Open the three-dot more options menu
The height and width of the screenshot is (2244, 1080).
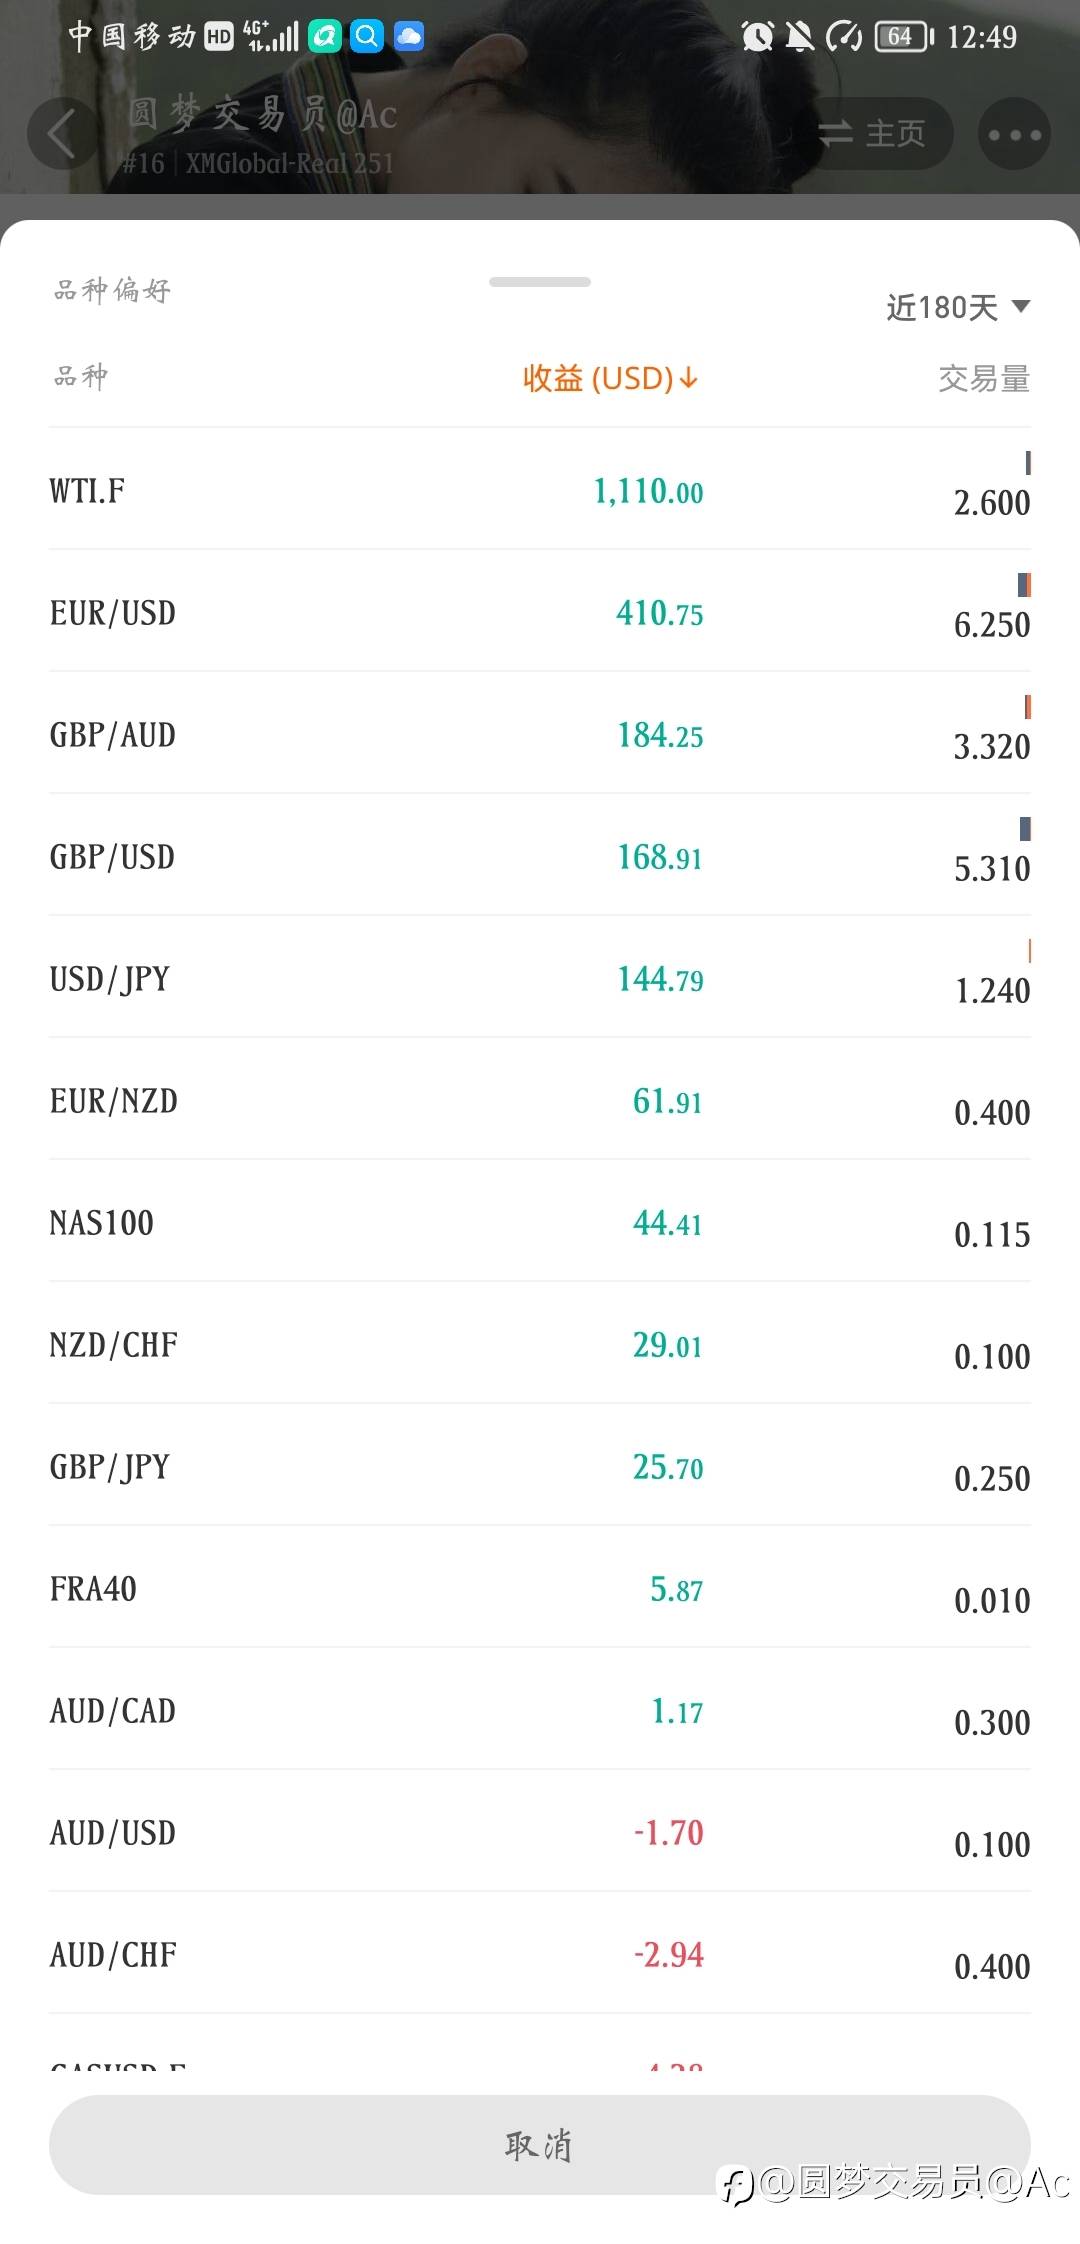pyautogui.click(x=1014, y=134)
